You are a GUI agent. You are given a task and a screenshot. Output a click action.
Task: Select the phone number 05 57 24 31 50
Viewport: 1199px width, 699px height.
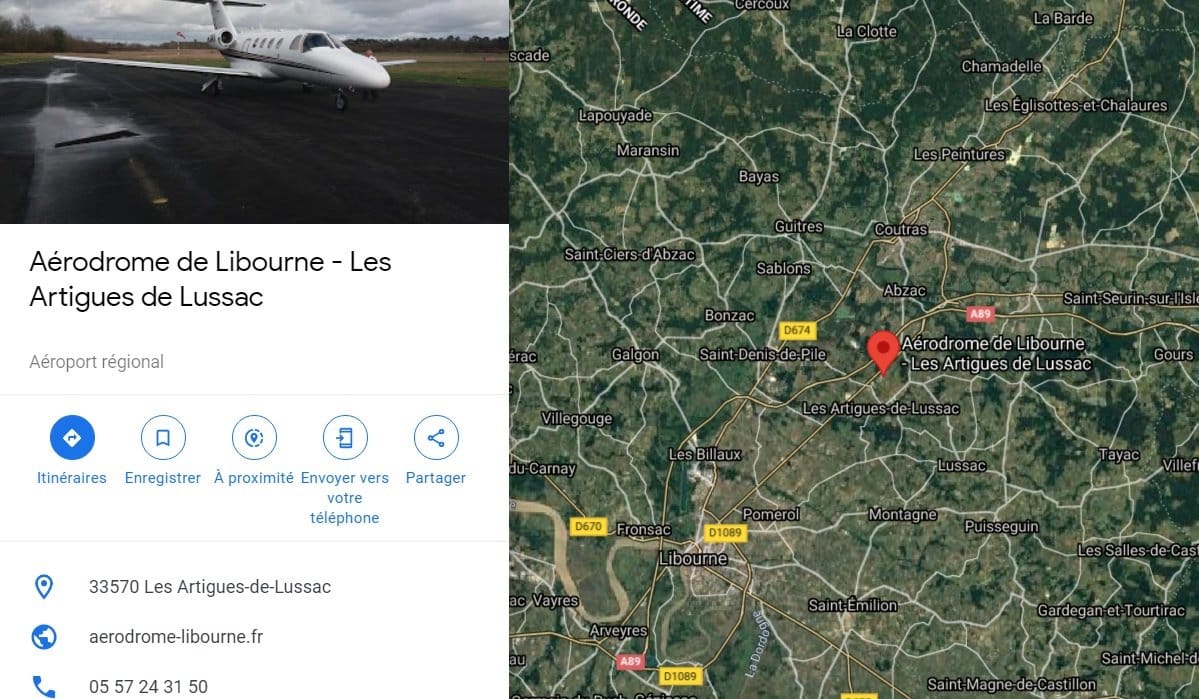(x=148, y=687)
